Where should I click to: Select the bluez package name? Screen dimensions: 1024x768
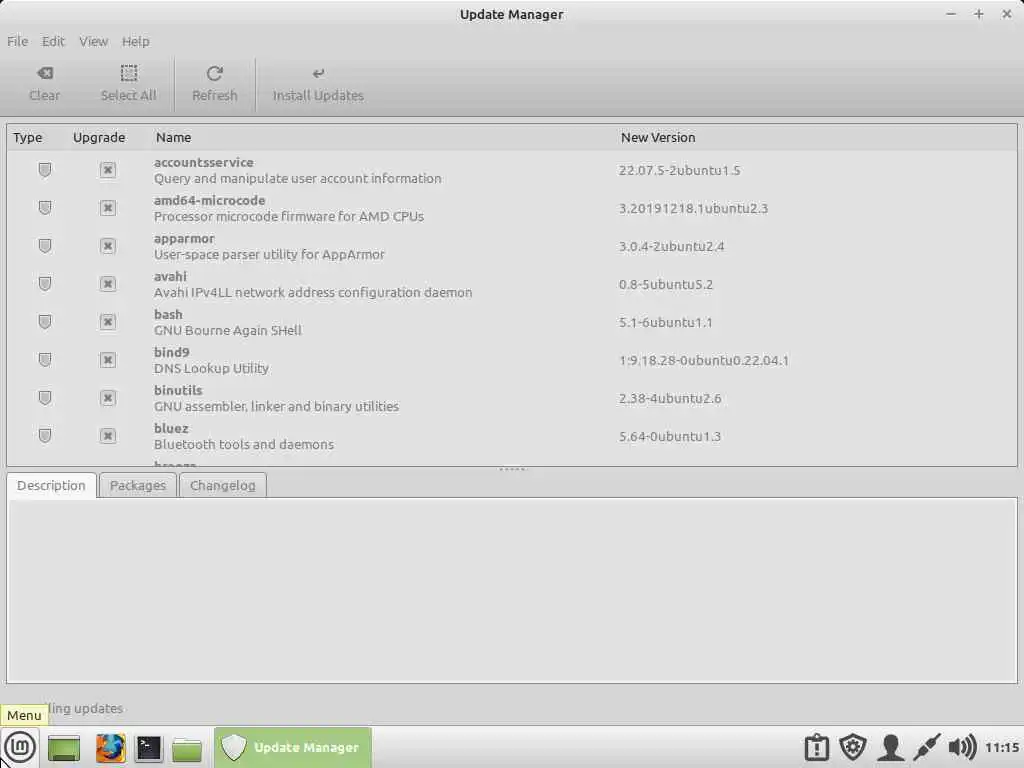click(171, 428)
